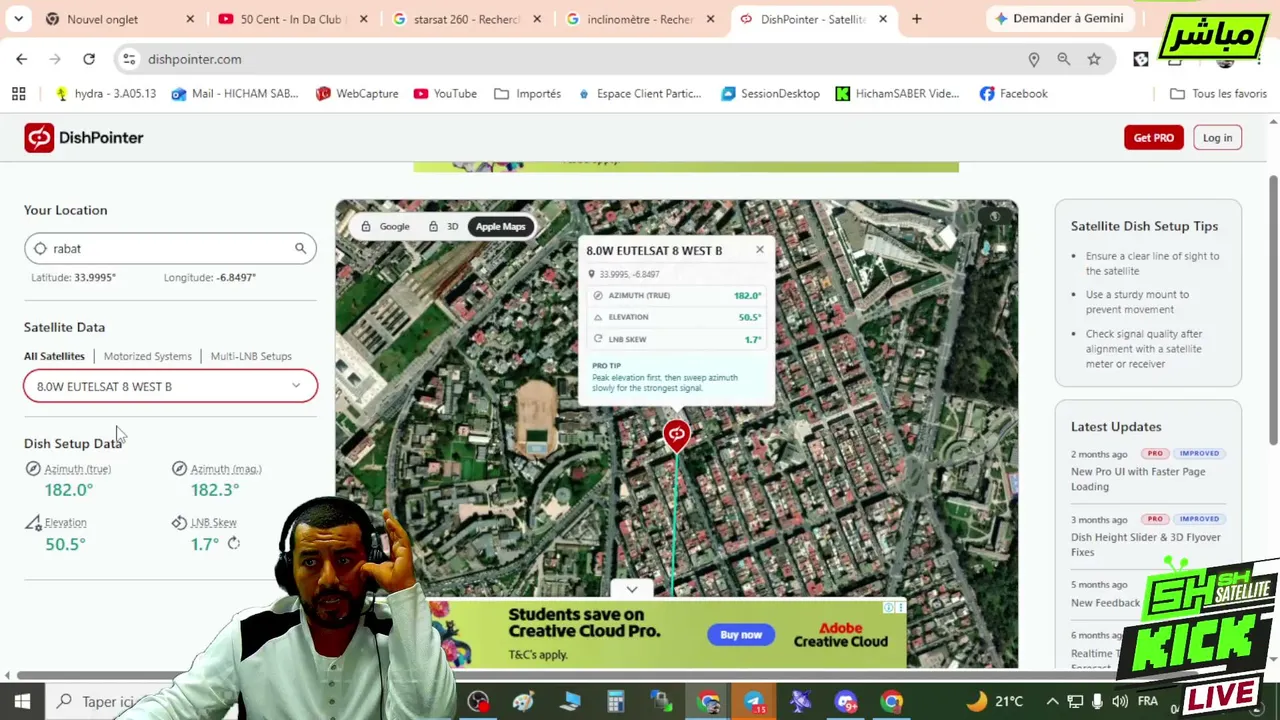Click the 182.3° magnetic azimuth value
The image size is (1280, 720).
click(x=215, y=490)
